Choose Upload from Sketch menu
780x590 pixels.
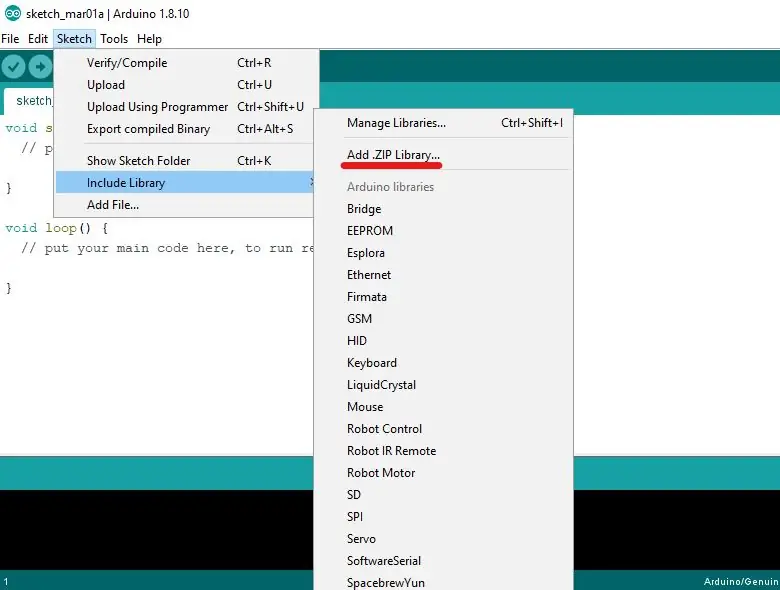tap(186, 85)
